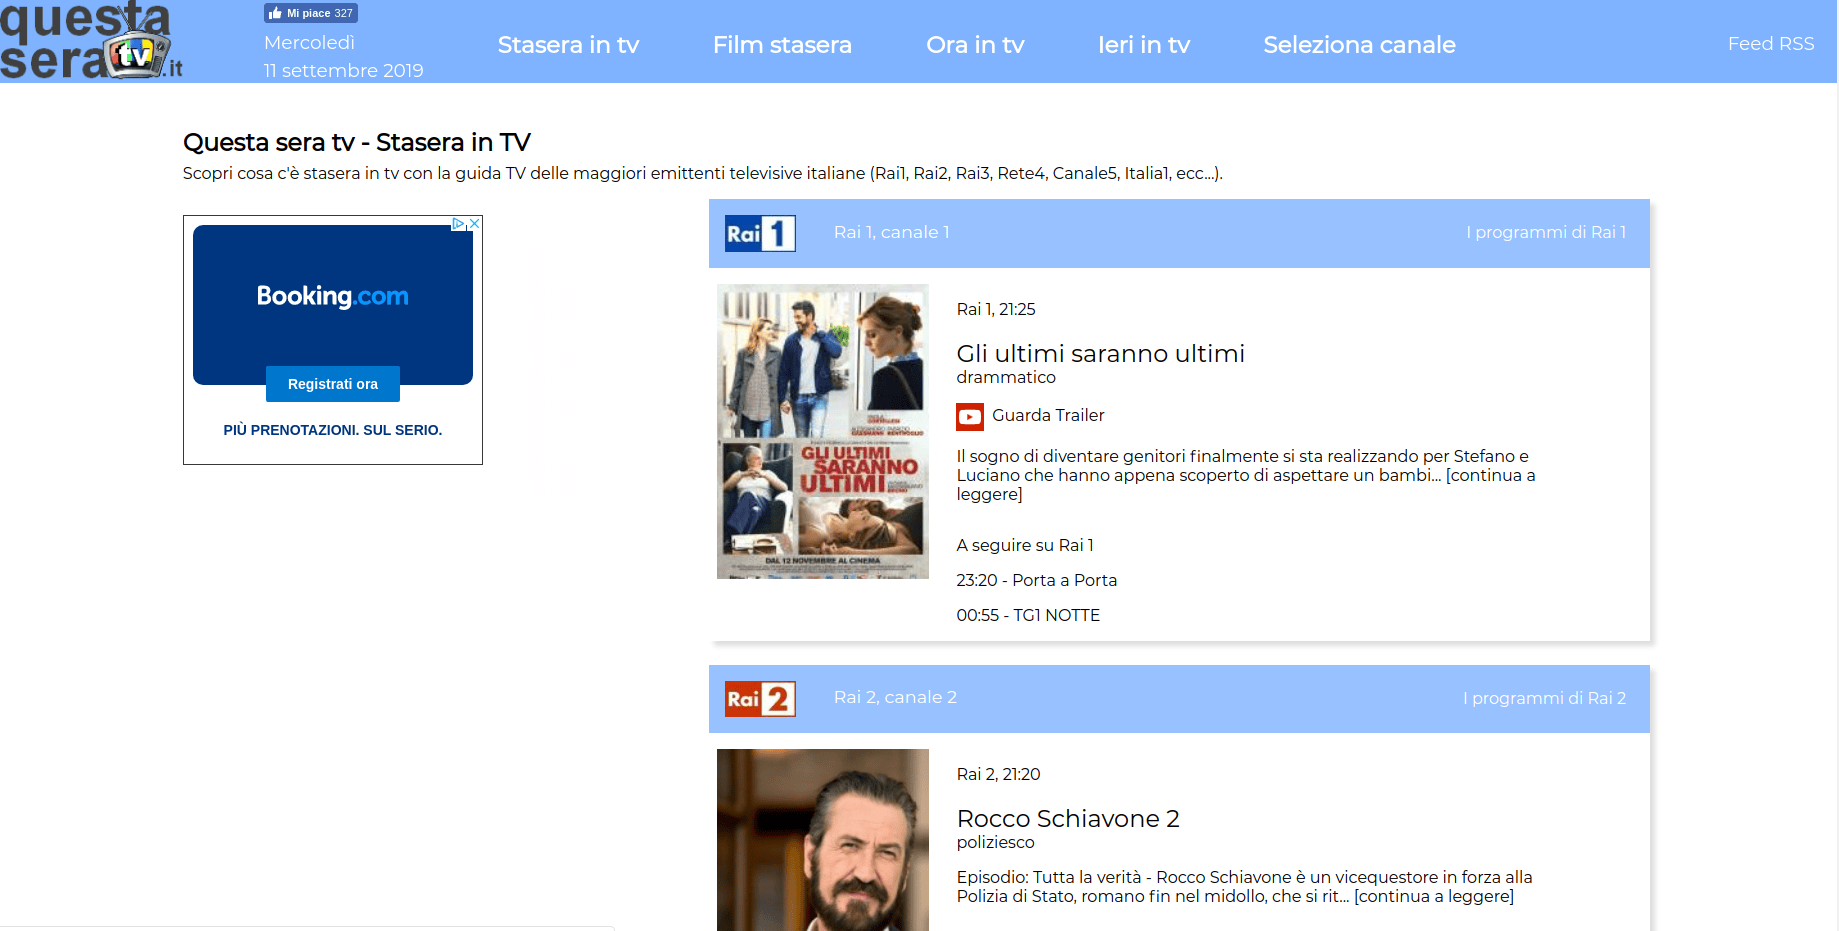View I programmi di Rai 1
The width and height of the screenshot is (1839, 931).
(x=1546, y=232)
